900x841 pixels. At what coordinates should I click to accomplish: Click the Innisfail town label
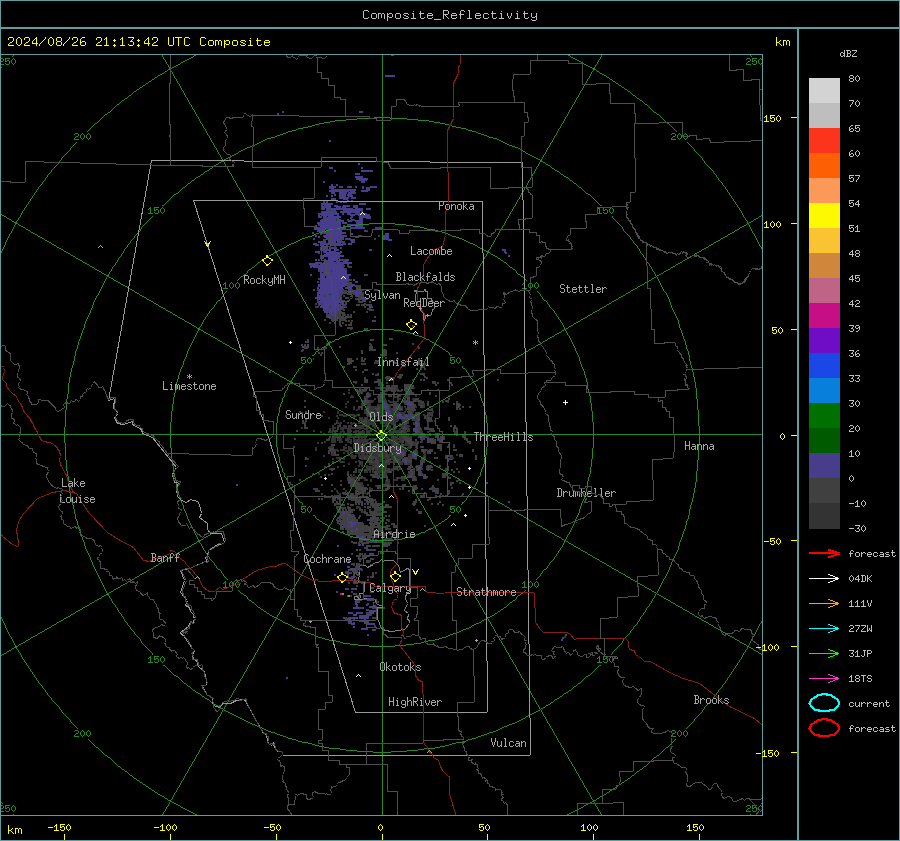click(x=403, y=362)
